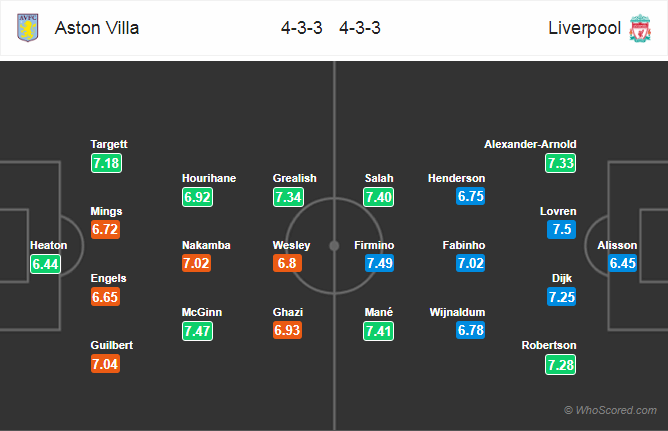The height and width of the screenshot is (431, 668).
Task: Click the player name Nakamba
Action: click(206, 245)
